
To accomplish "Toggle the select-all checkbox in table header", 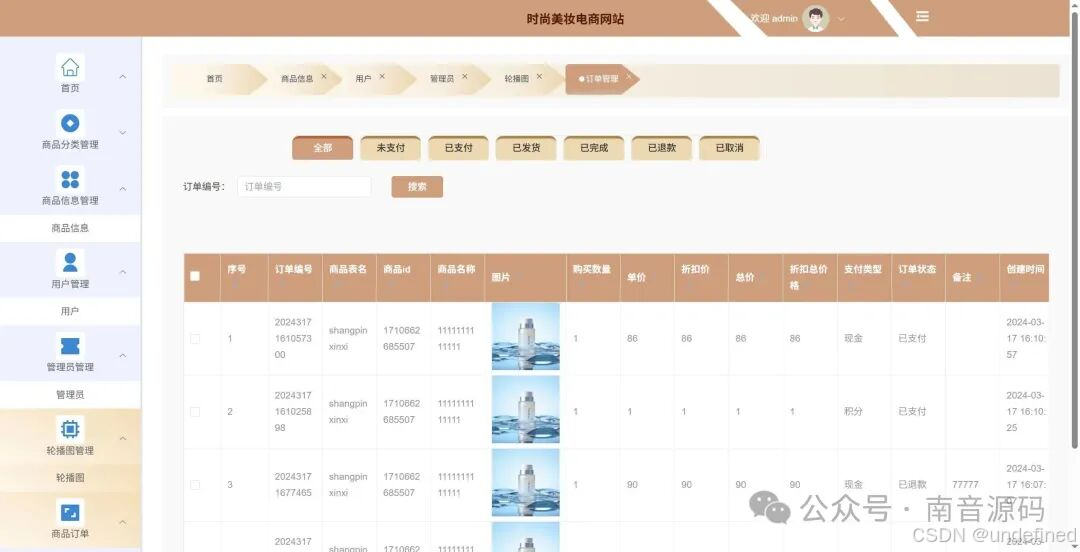I will (195, 276).
